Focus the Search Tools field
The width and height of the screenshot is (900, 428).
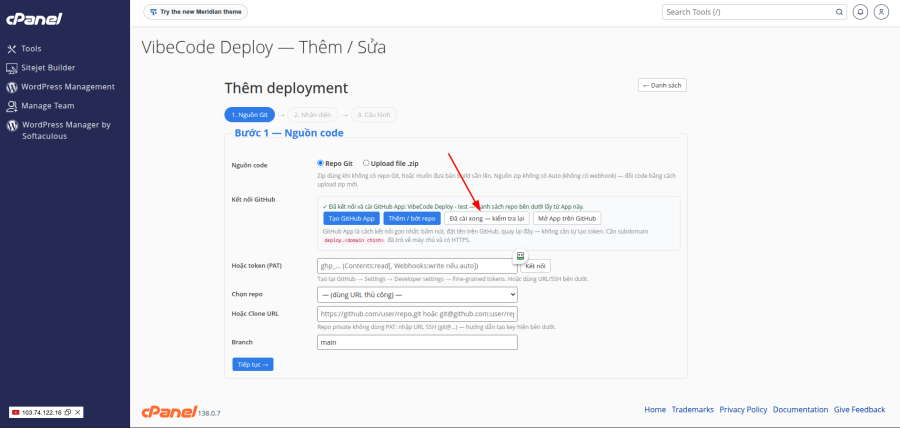click(755, 11)
